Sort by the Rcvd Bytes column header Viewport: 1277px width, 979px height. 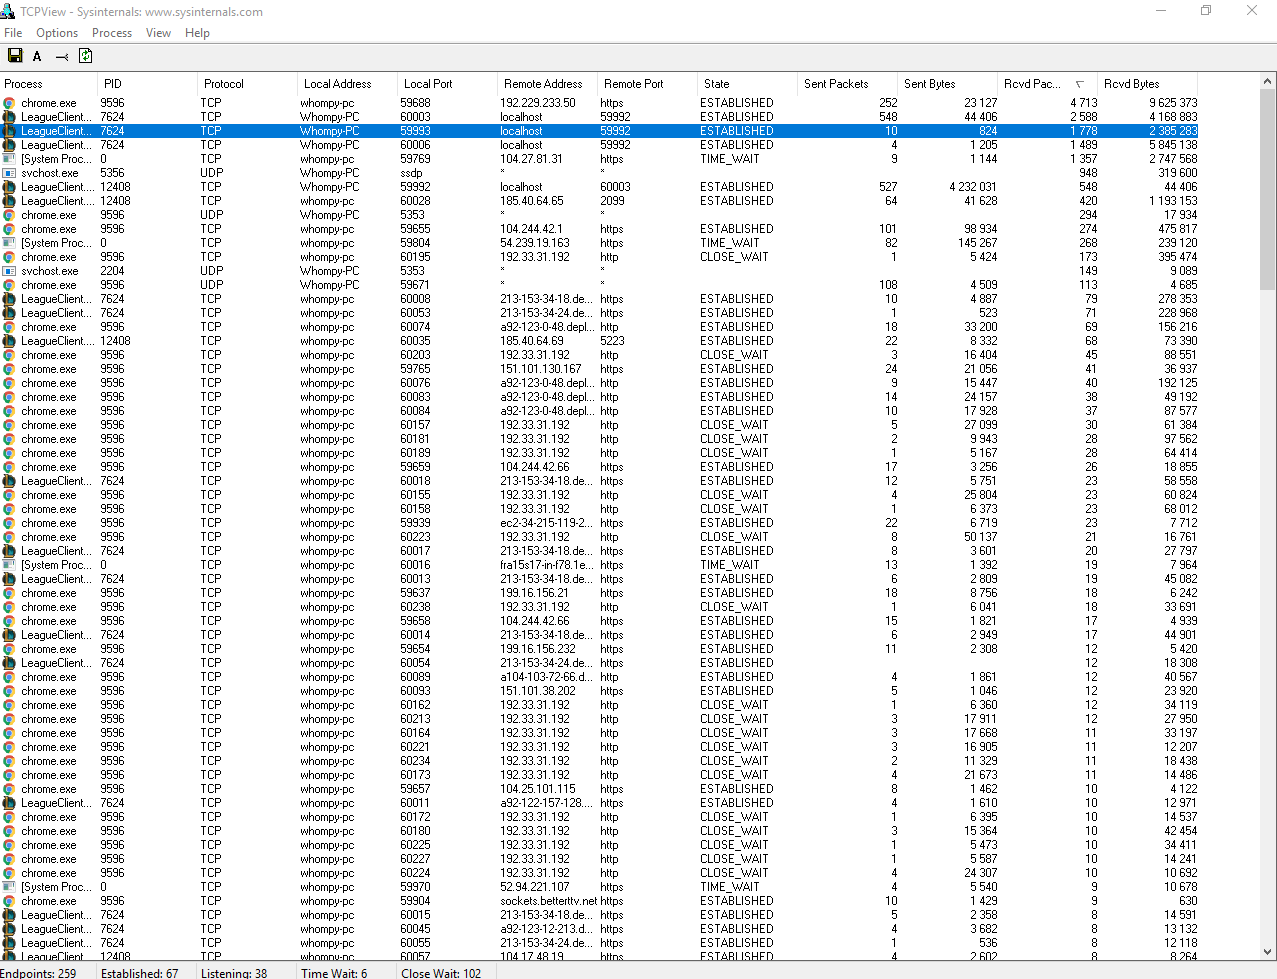[x=1148, y=84]
